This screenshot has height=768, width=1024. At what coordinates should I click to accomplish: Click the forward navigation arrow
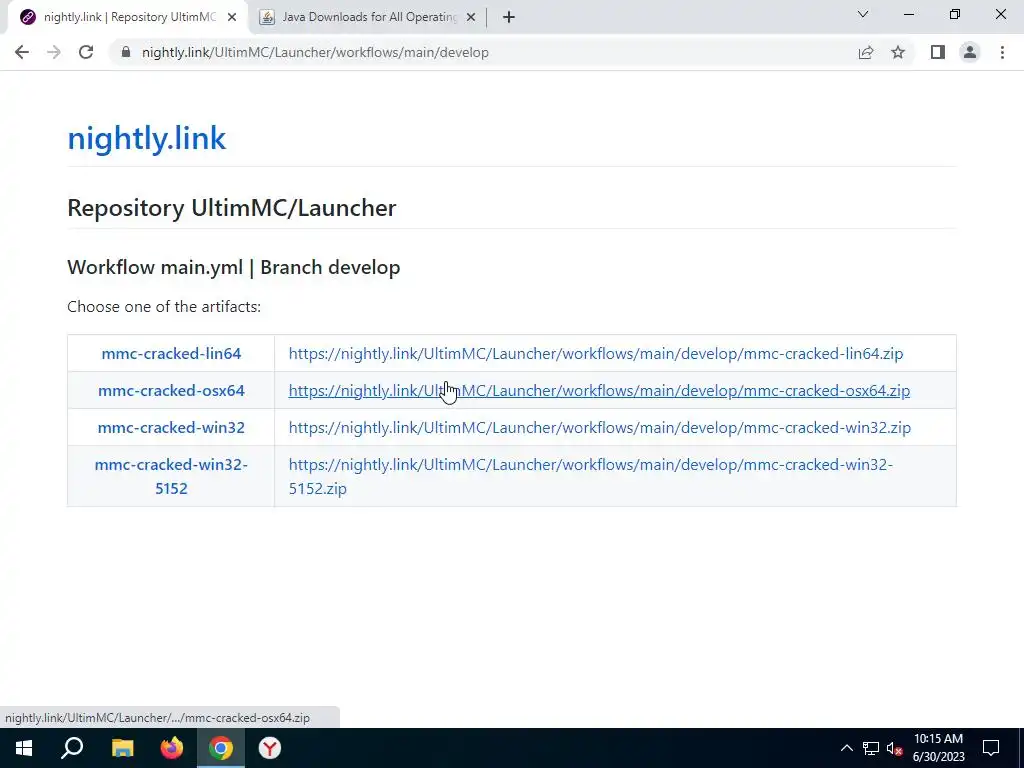[54, 52]
